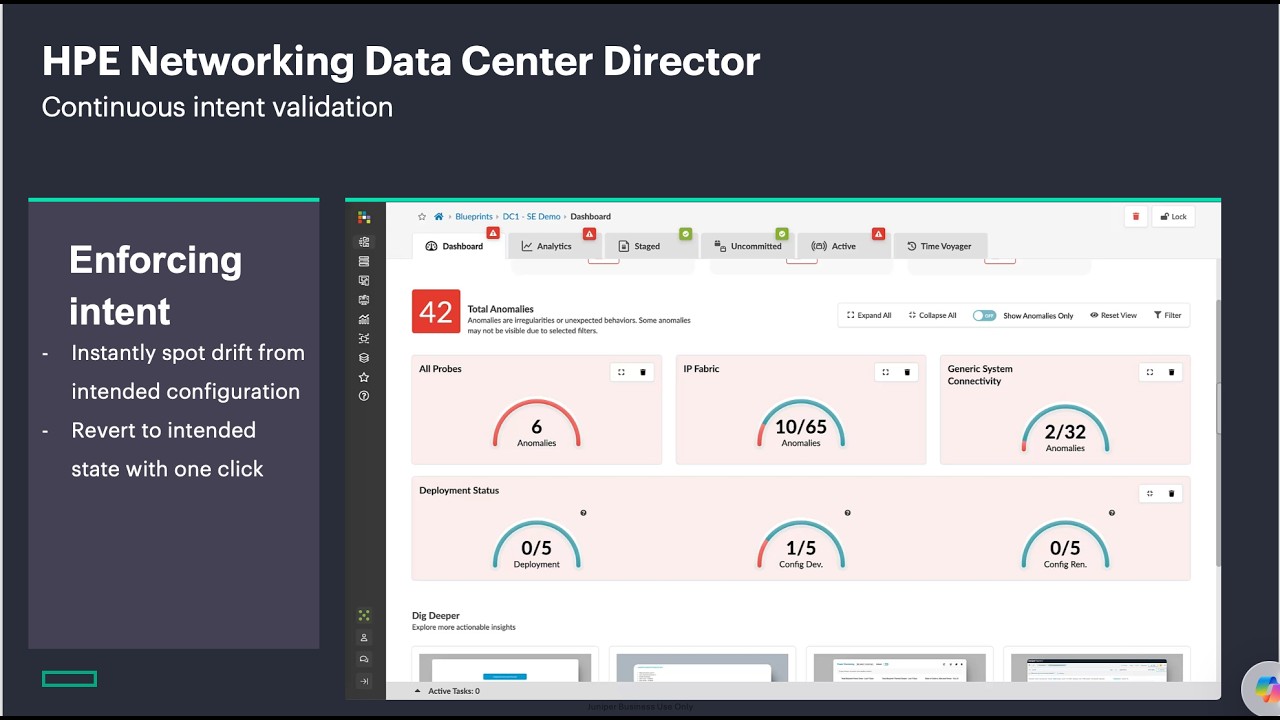The height and width of the screenshot is (720, 1280).
Task: Expand the All Probes card to full view
Action: (621, 372)
